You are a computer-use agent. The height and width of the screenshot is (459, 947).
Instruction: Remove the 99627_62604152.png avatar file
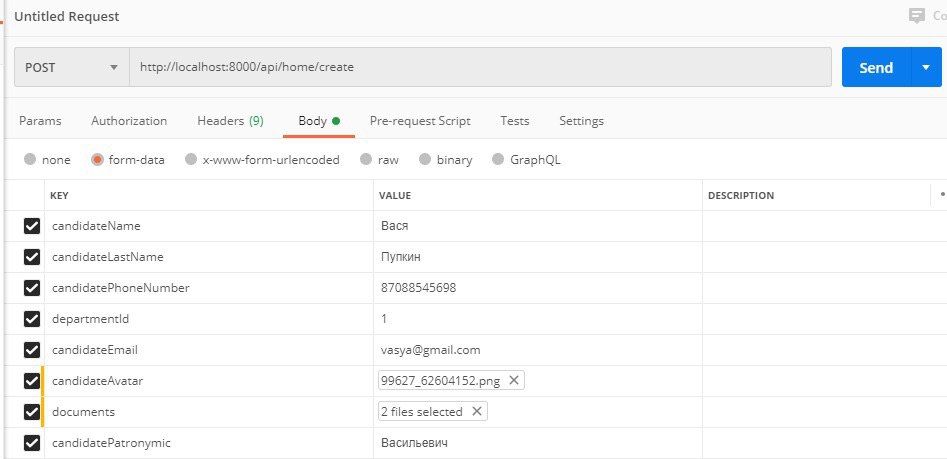[x=514, y=380]
